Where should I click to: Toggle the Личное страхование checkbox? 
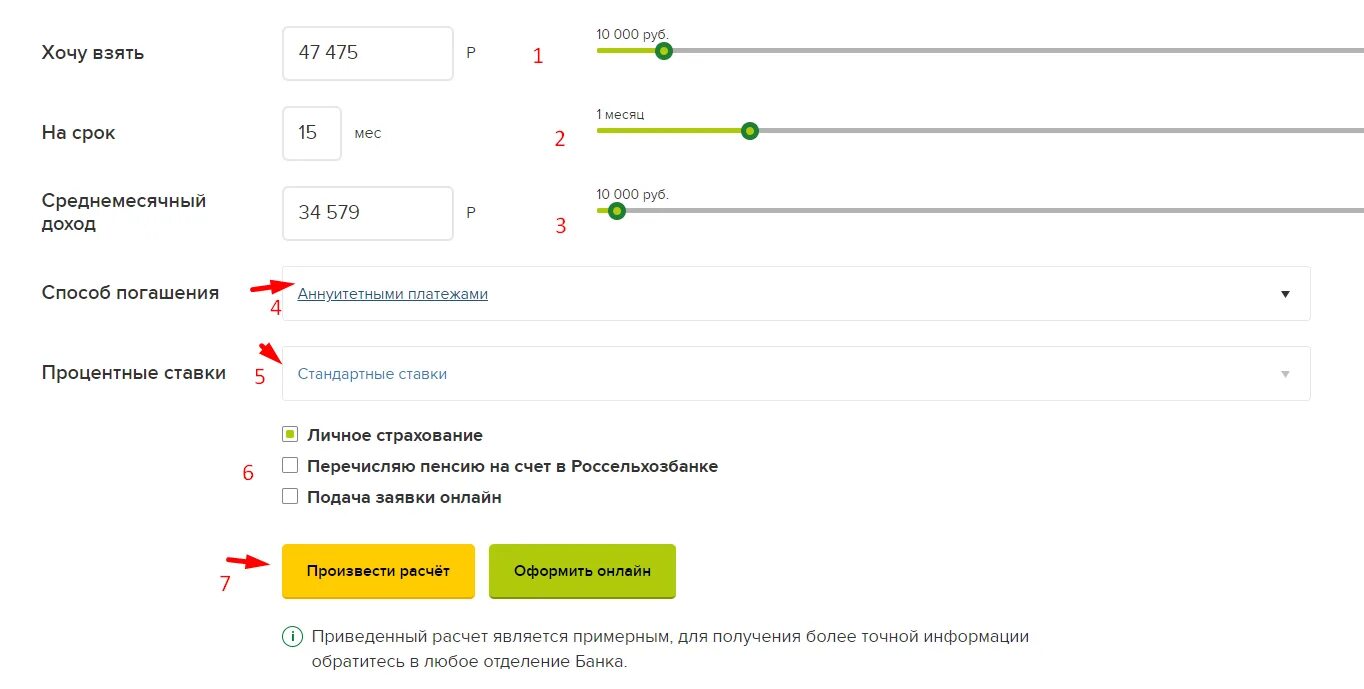291,435
